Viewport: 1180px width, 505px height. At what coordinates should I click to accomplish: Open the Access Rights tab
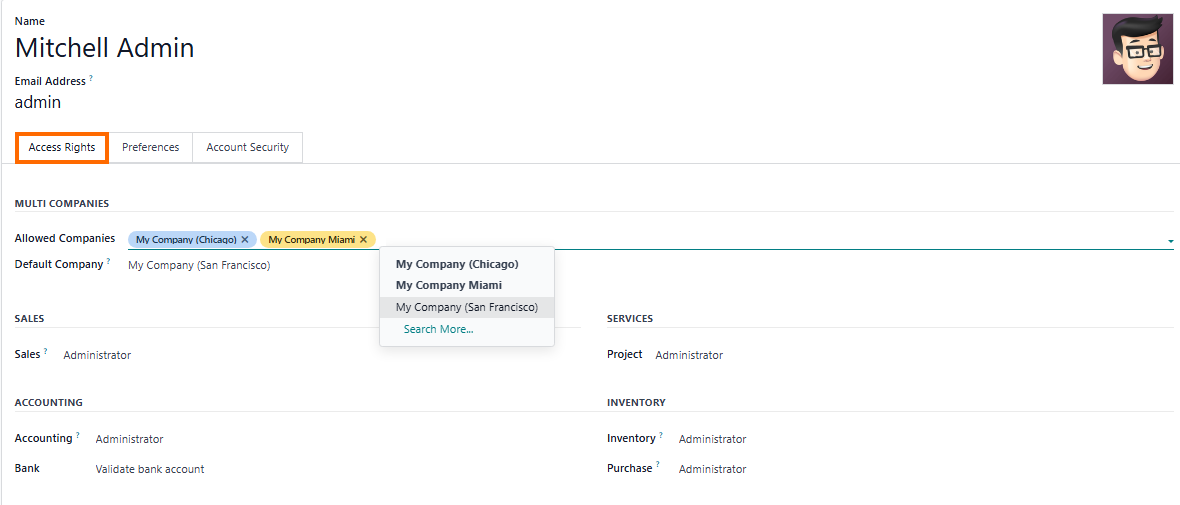pyautogui.click(x=62, y=148)
